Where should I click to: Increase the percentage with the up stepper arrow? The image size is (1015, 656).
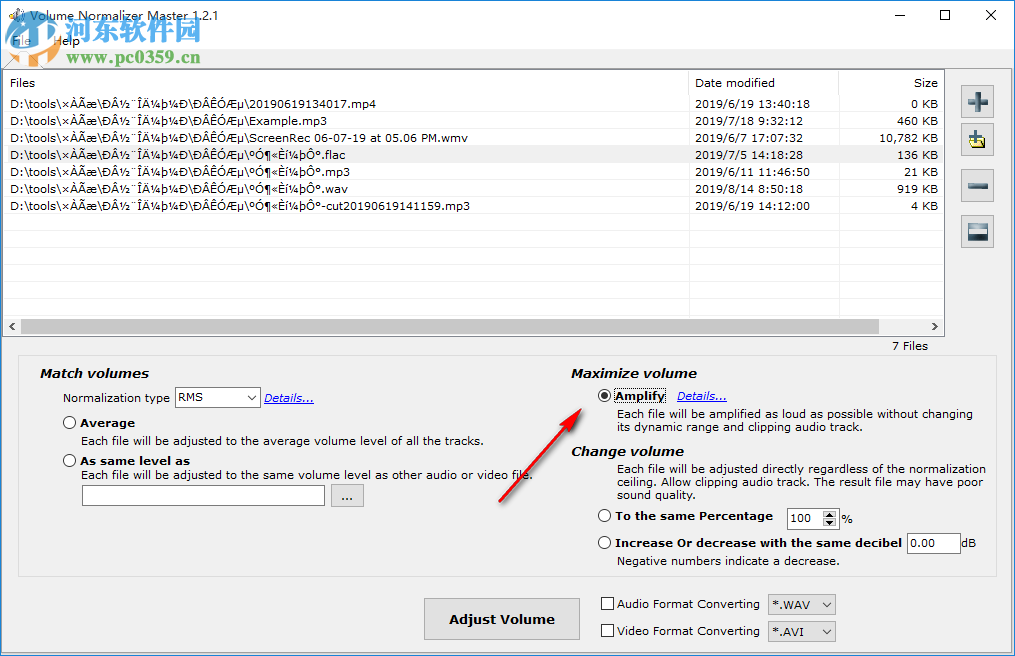830,513
